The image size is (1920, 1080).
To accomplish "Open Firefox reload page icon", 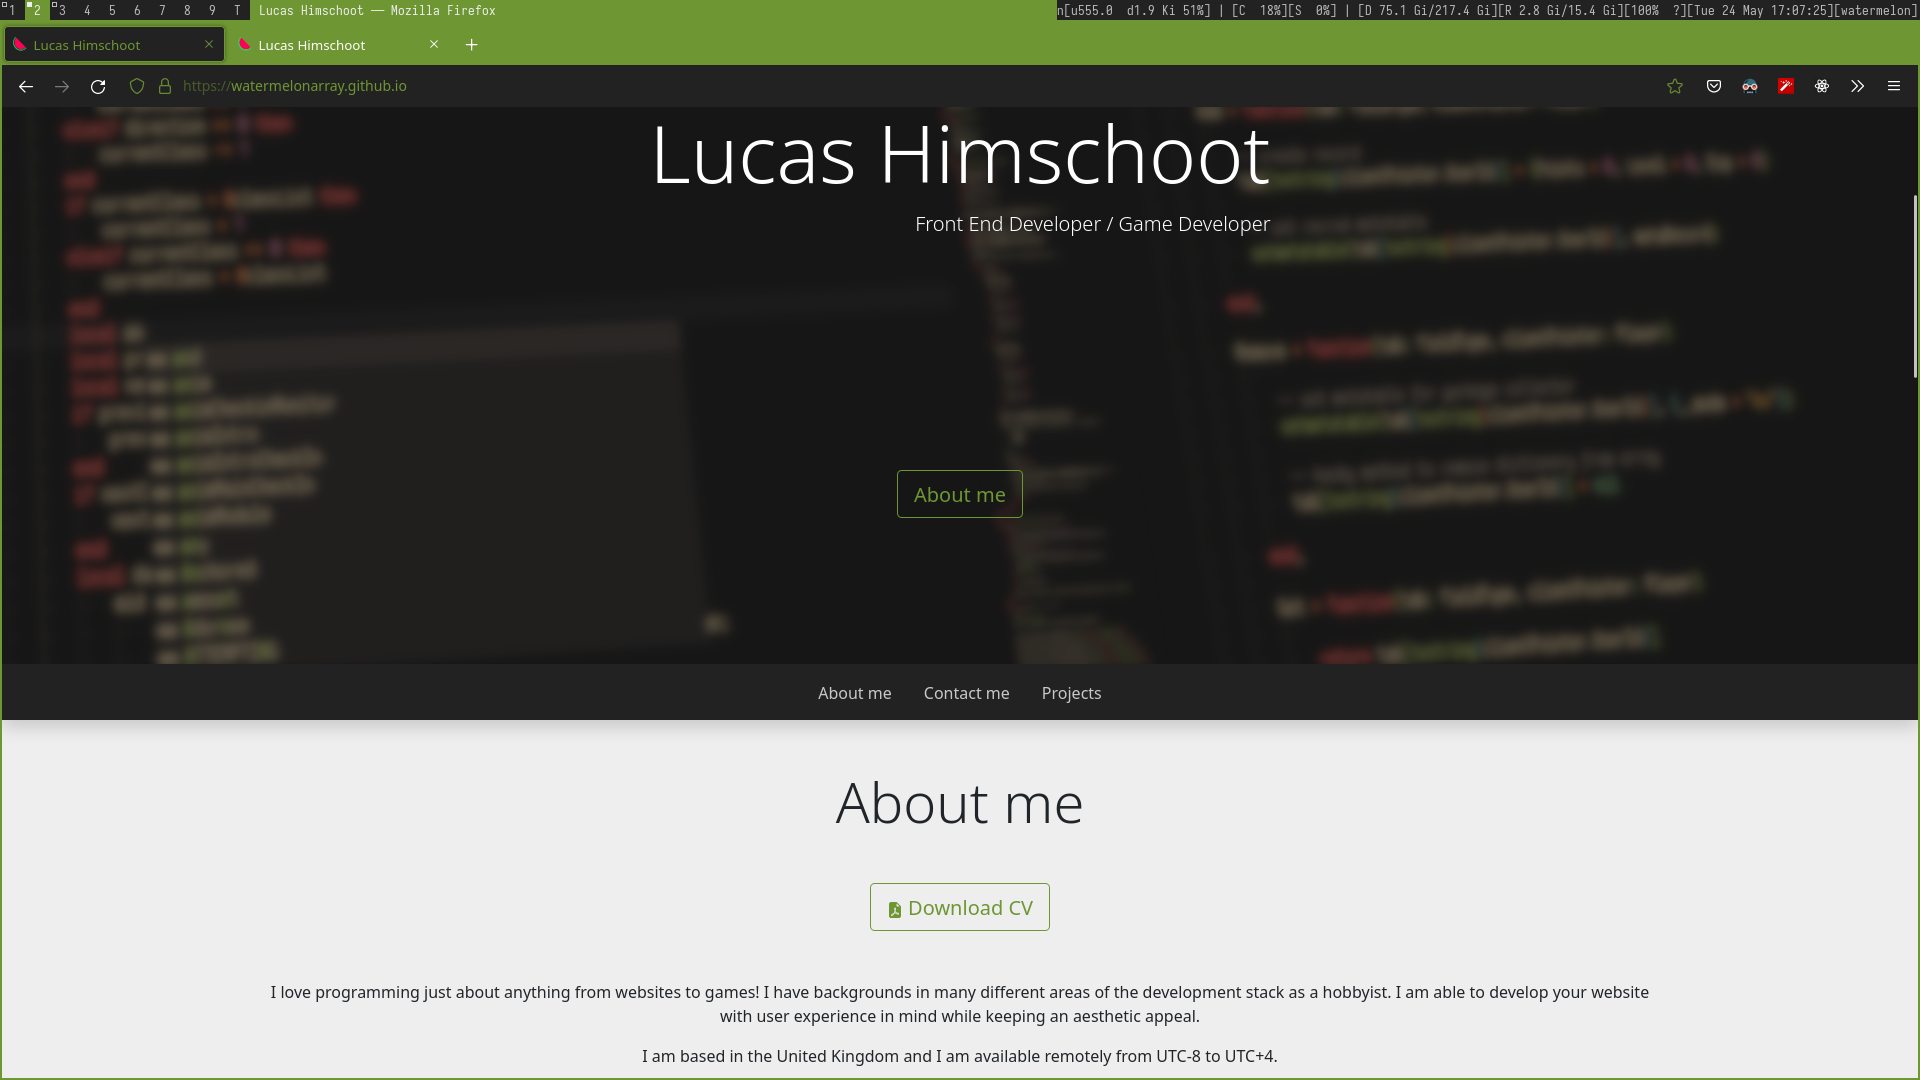I will pos(98,86).
